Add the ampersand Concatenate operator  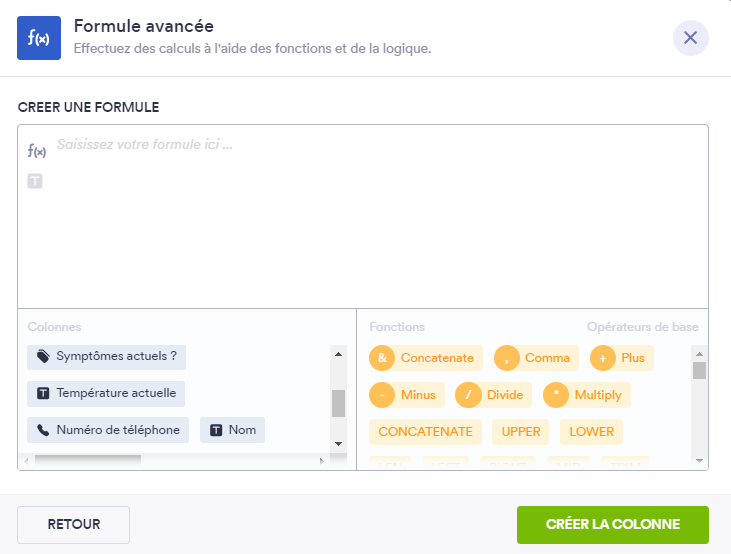coord(426,358)
